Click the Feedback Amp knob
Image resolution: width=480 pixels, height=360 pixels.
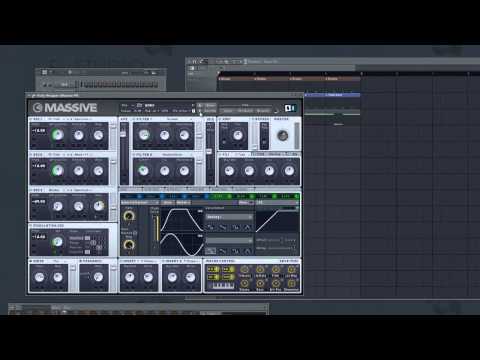pyautogui.click(x=98, y=277)
